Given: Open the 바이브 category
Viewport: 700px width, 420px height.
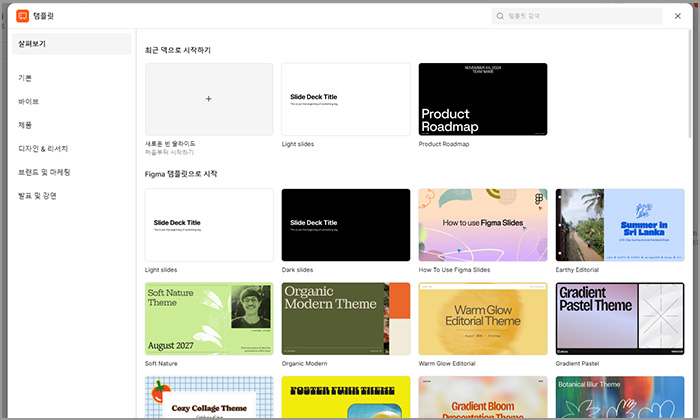Looking at the screenshot, I should coord(28,102).
